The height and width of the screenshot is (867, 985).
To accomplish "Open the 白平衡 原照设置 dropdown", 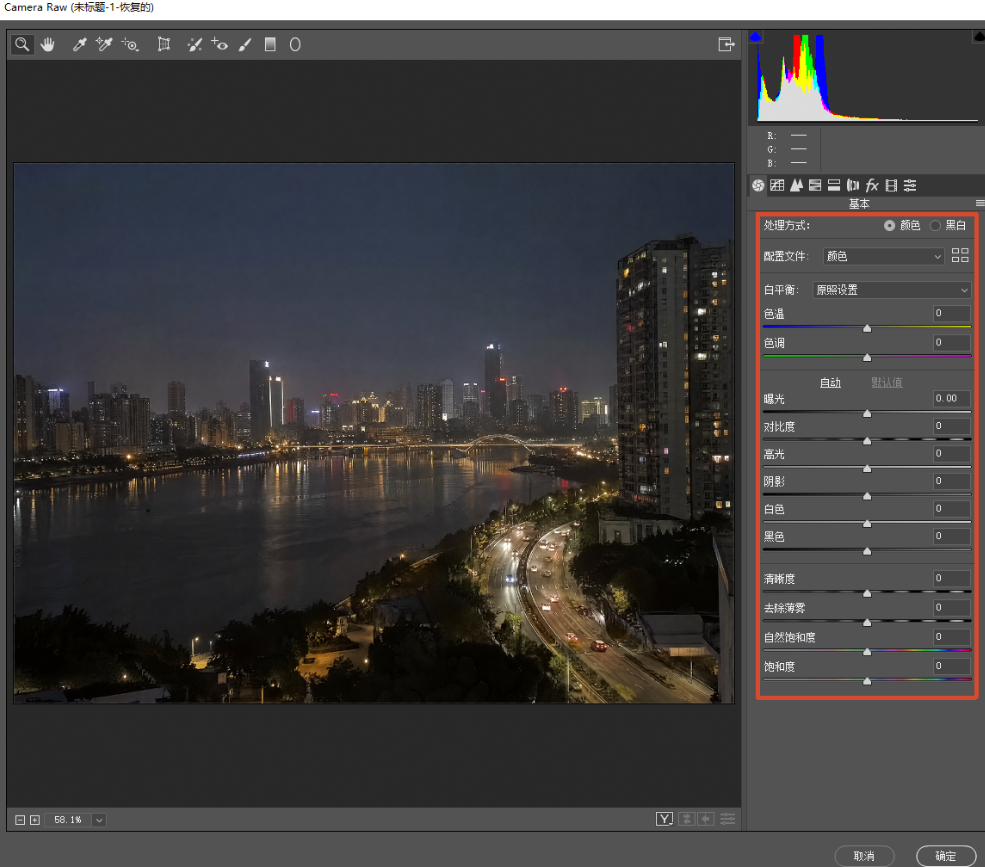I will pyautogui.click(x=892, y=290).
